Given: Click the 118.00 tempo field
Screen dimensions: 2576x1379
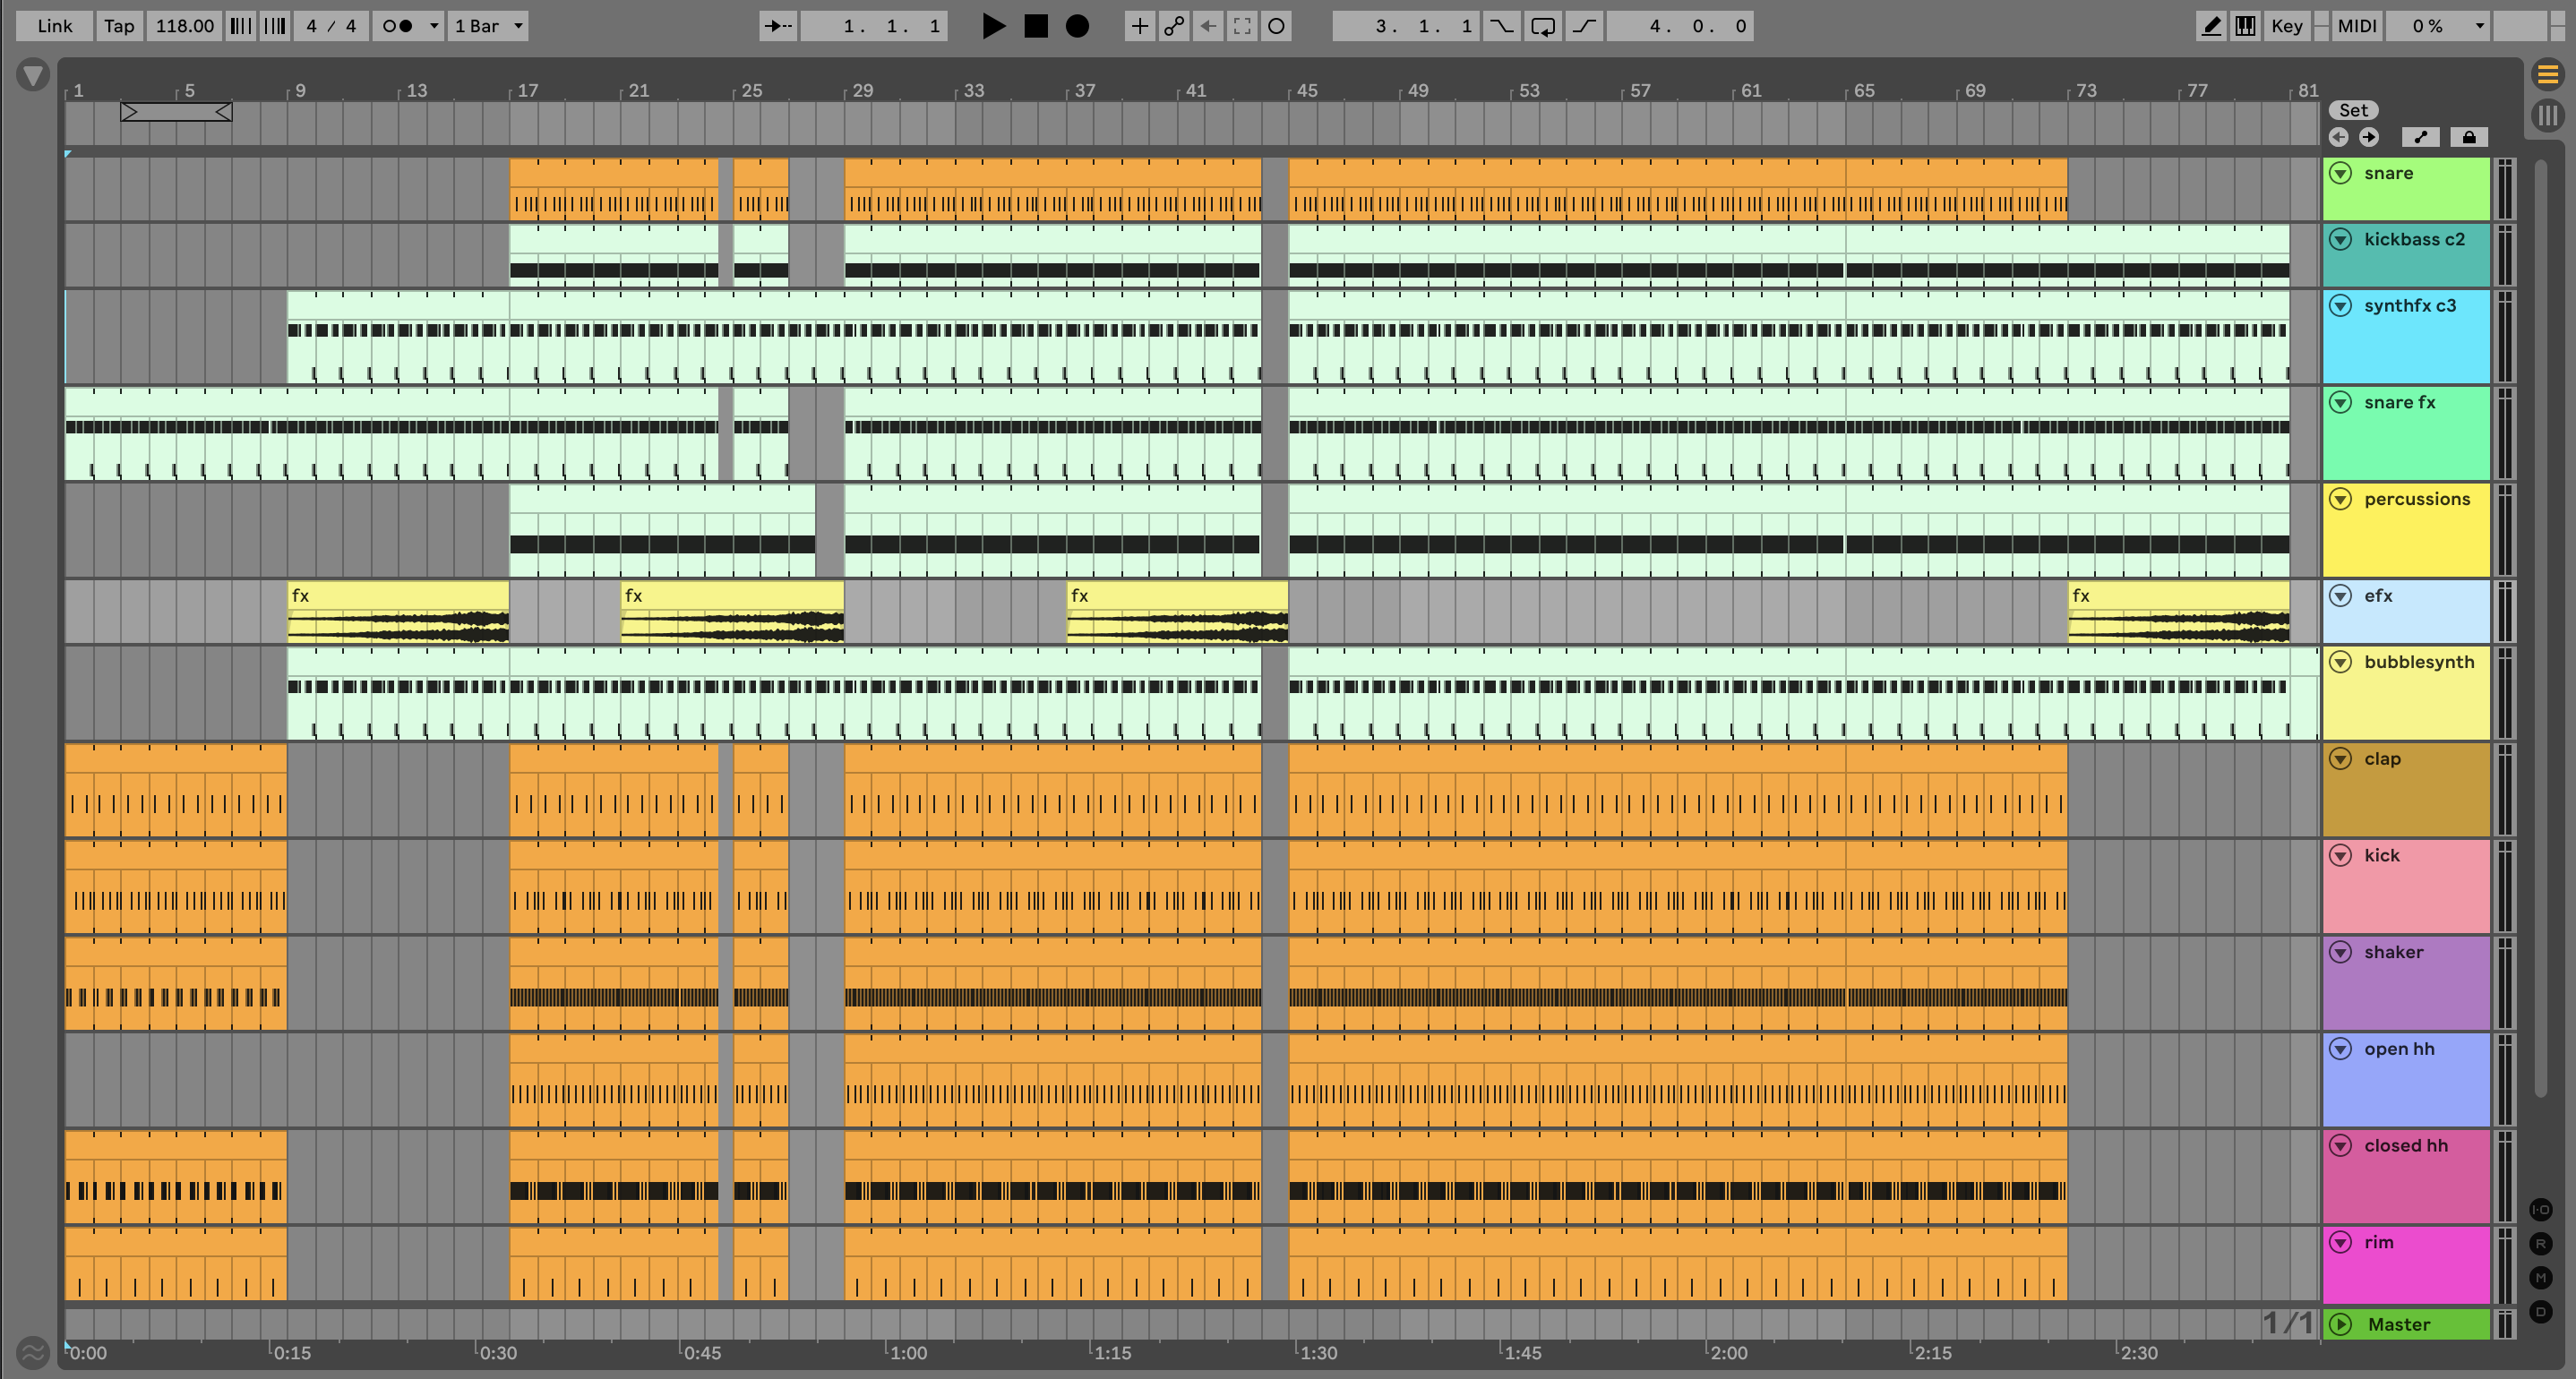Looking at the screenshot, I should coord(185,26).
